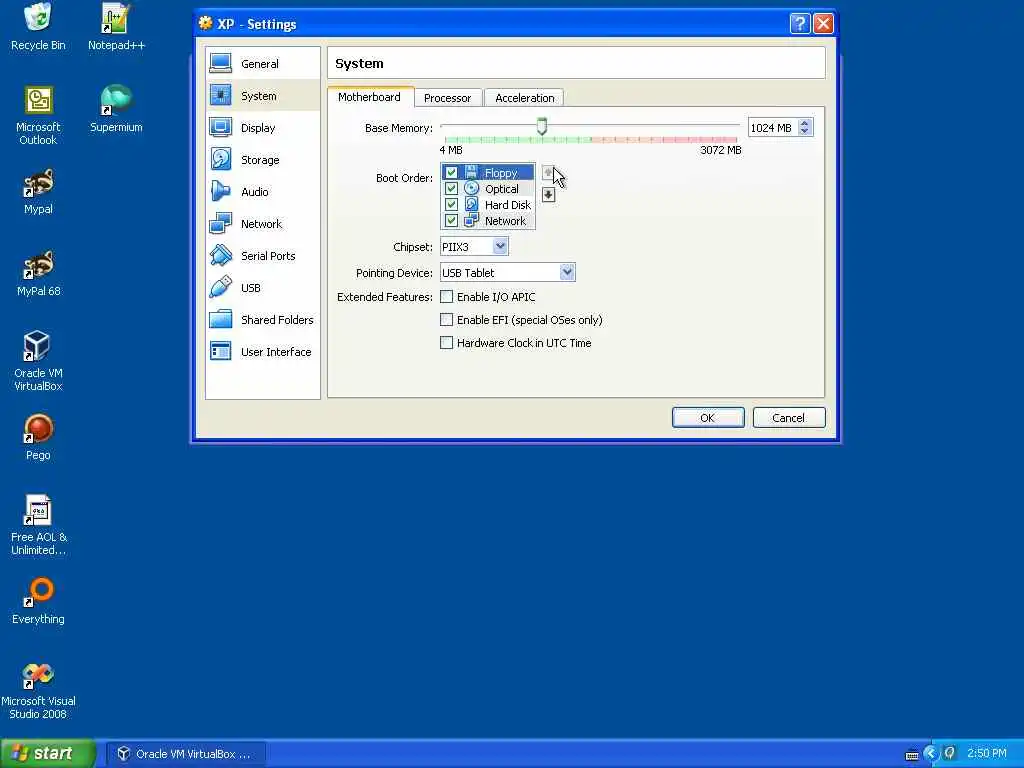
Task: Click Cancel to discard changes
Action: pyautogui.click(x=789, y=418)
